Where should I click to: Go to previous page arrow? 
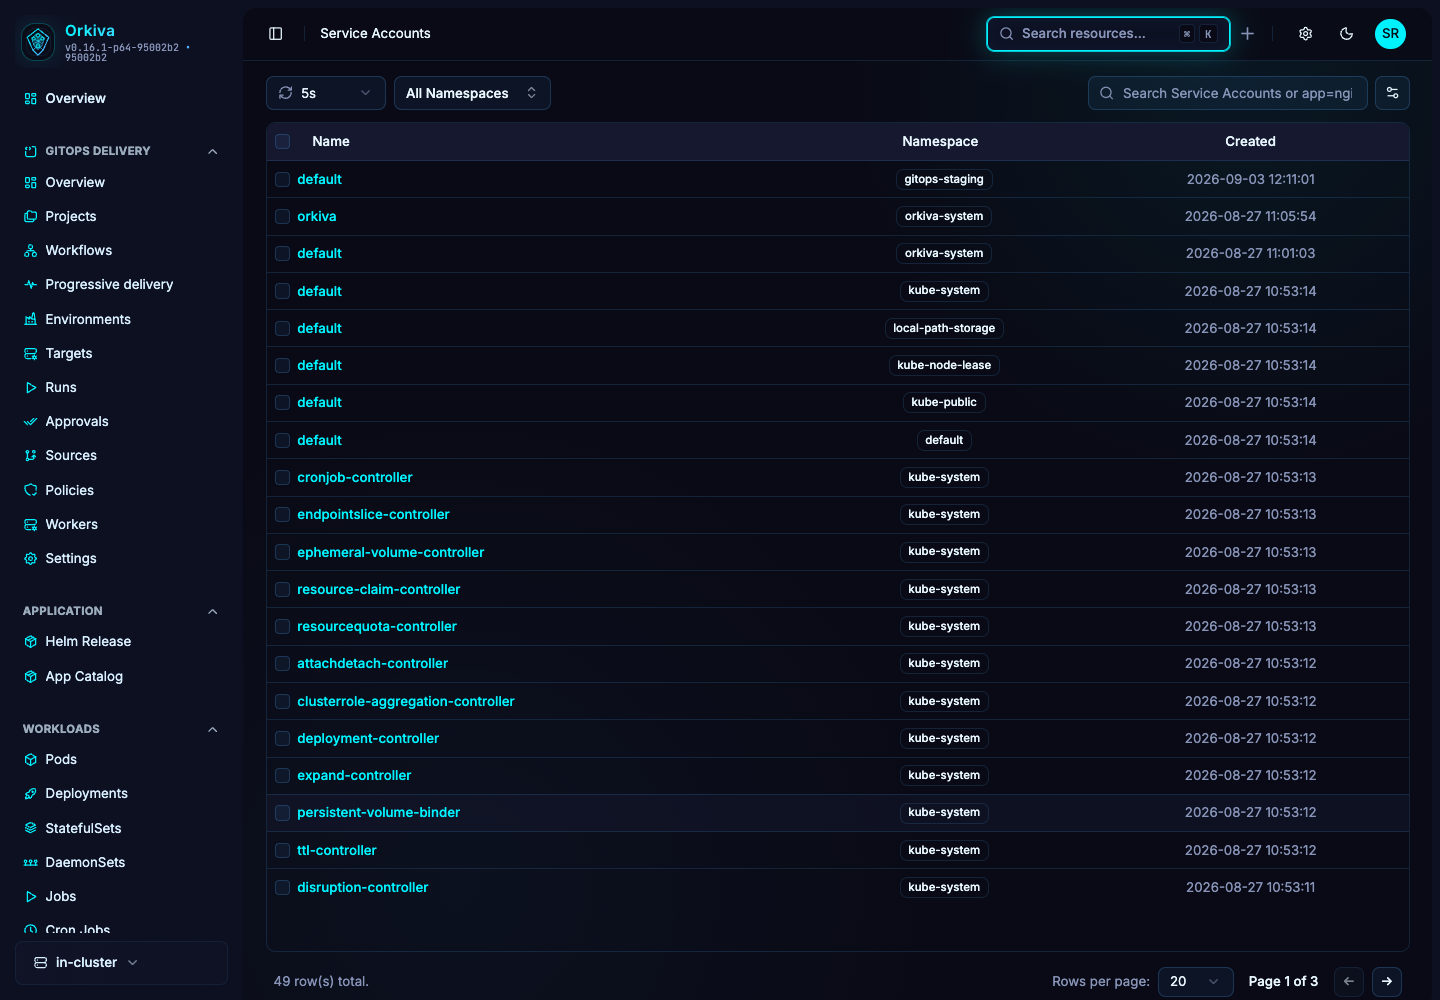(1349, 981)
